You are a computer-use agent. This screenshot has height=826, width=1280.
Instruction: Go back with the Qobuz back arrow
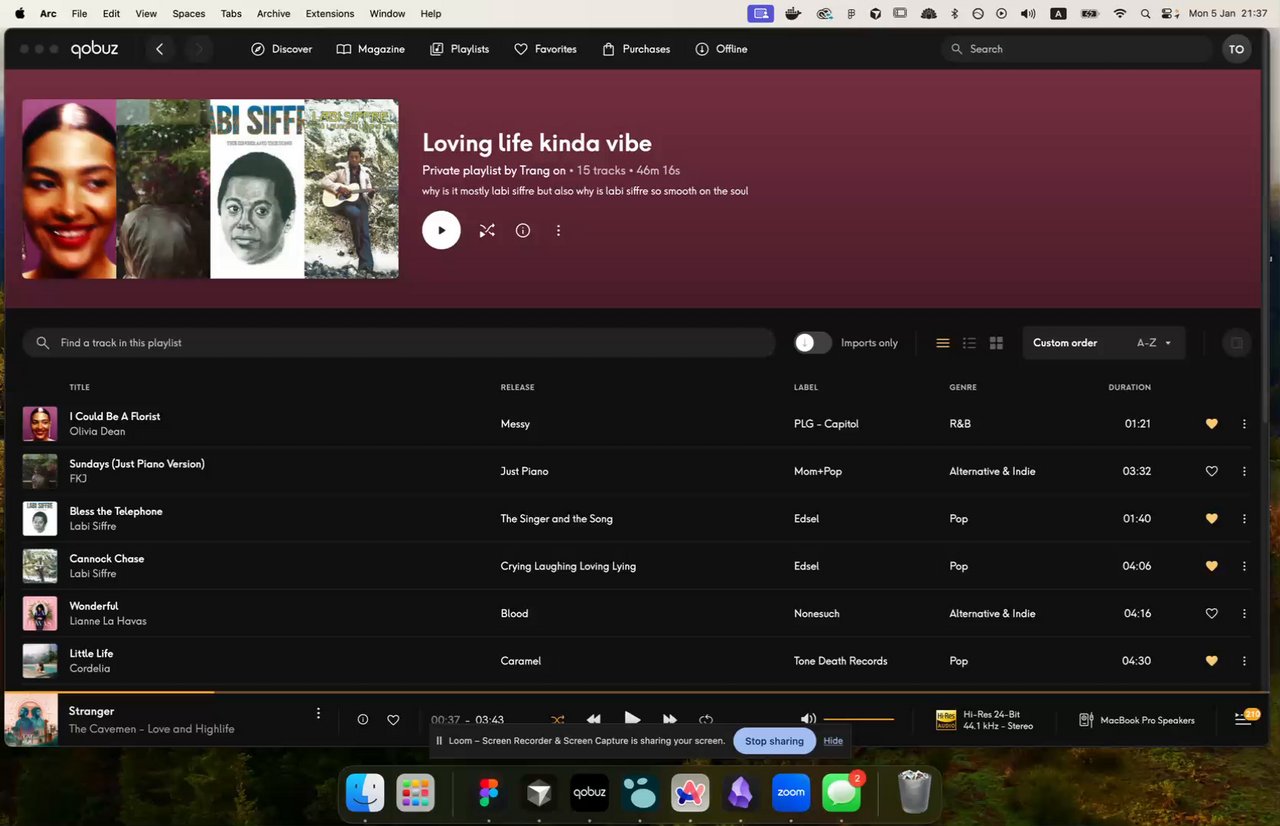coord(159,49)
